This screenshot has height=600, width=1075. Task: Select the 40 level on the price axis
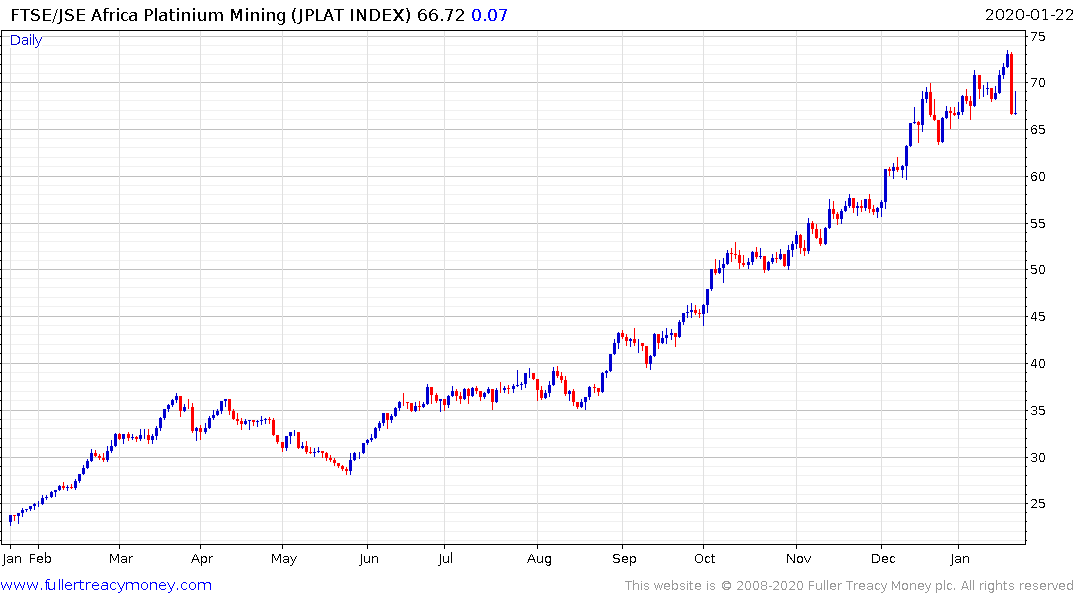pyautogui.click(x=1038, y=364)
